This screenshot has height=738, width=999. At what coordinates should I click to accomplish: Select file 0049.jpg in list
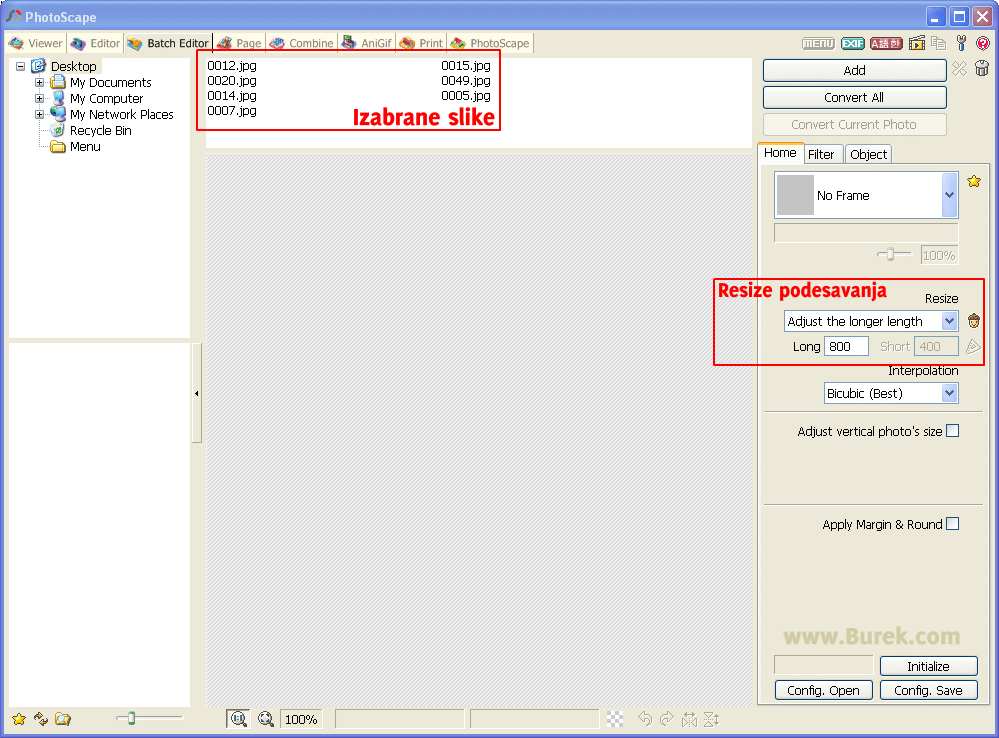(x=466, y=80)
